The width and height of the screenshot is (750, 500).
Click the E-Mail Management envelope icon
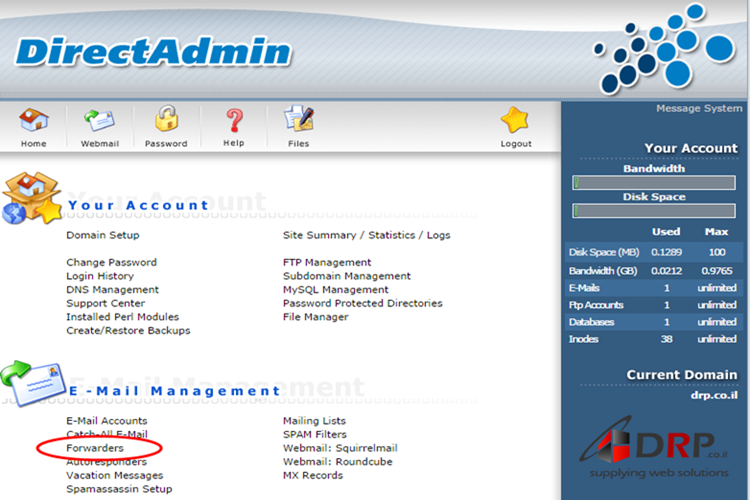pyautogui.click(x=32, y=385)
